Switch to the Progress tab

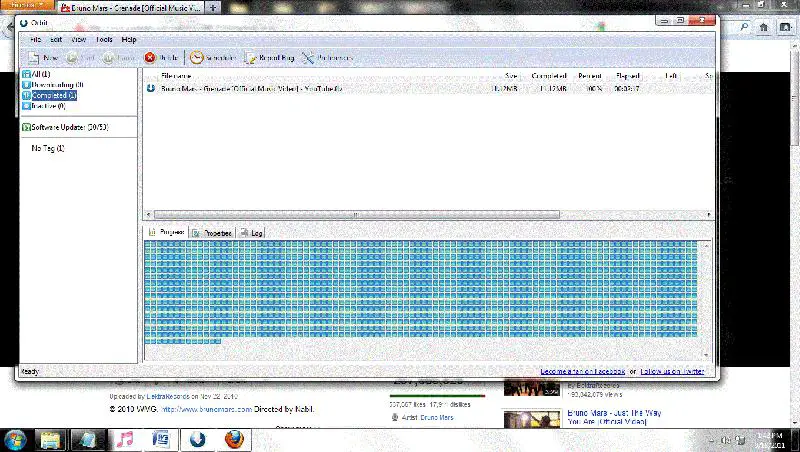166,232
